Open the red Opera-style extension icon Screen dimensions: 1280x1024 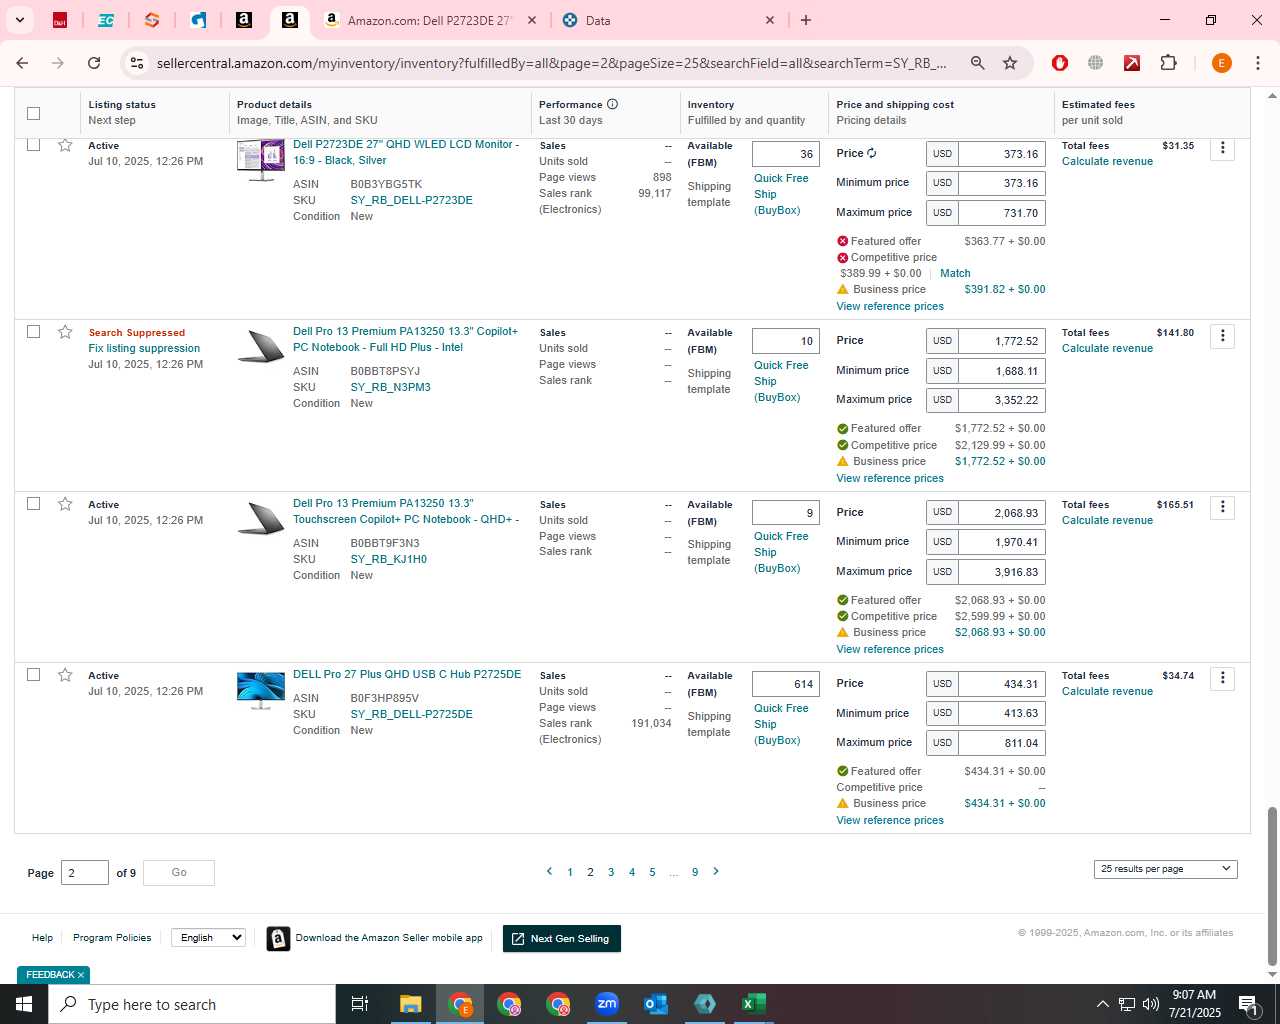[1060, 63]
